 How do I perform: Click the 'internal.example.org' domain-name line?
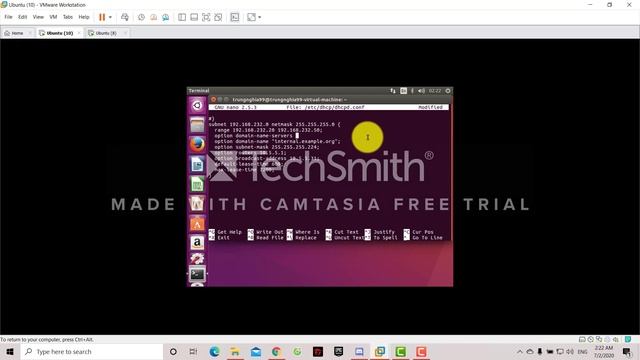pyautogui.click(x=277, y=142)
